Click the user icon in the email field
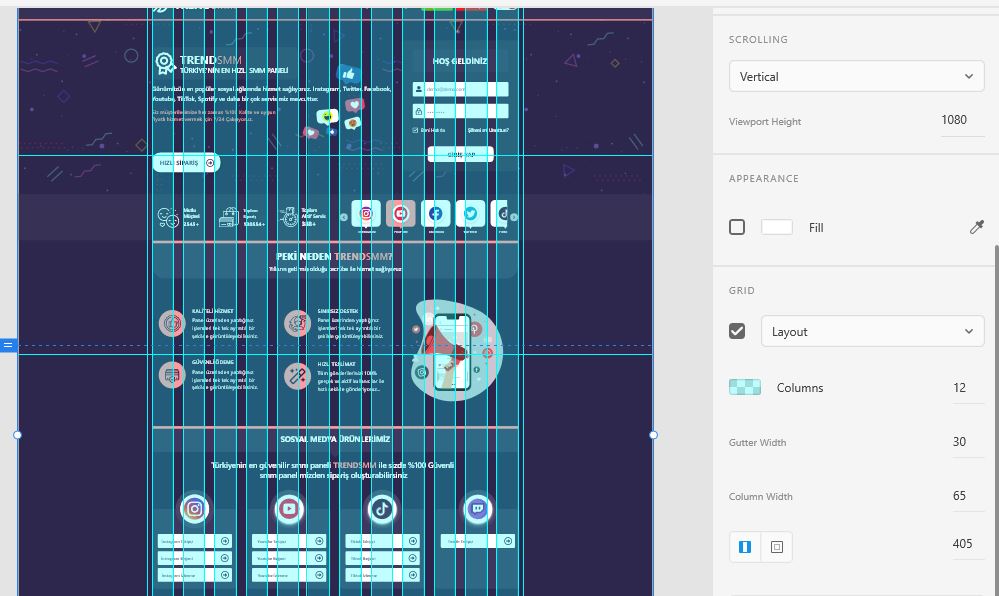 click(419, 89)
